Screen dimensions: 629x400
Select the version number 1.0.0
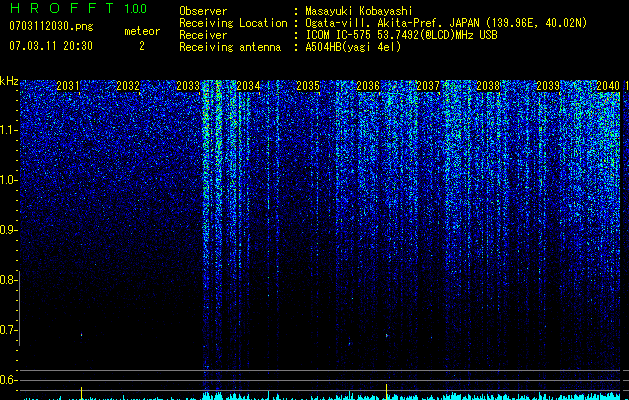pos(136,8)
